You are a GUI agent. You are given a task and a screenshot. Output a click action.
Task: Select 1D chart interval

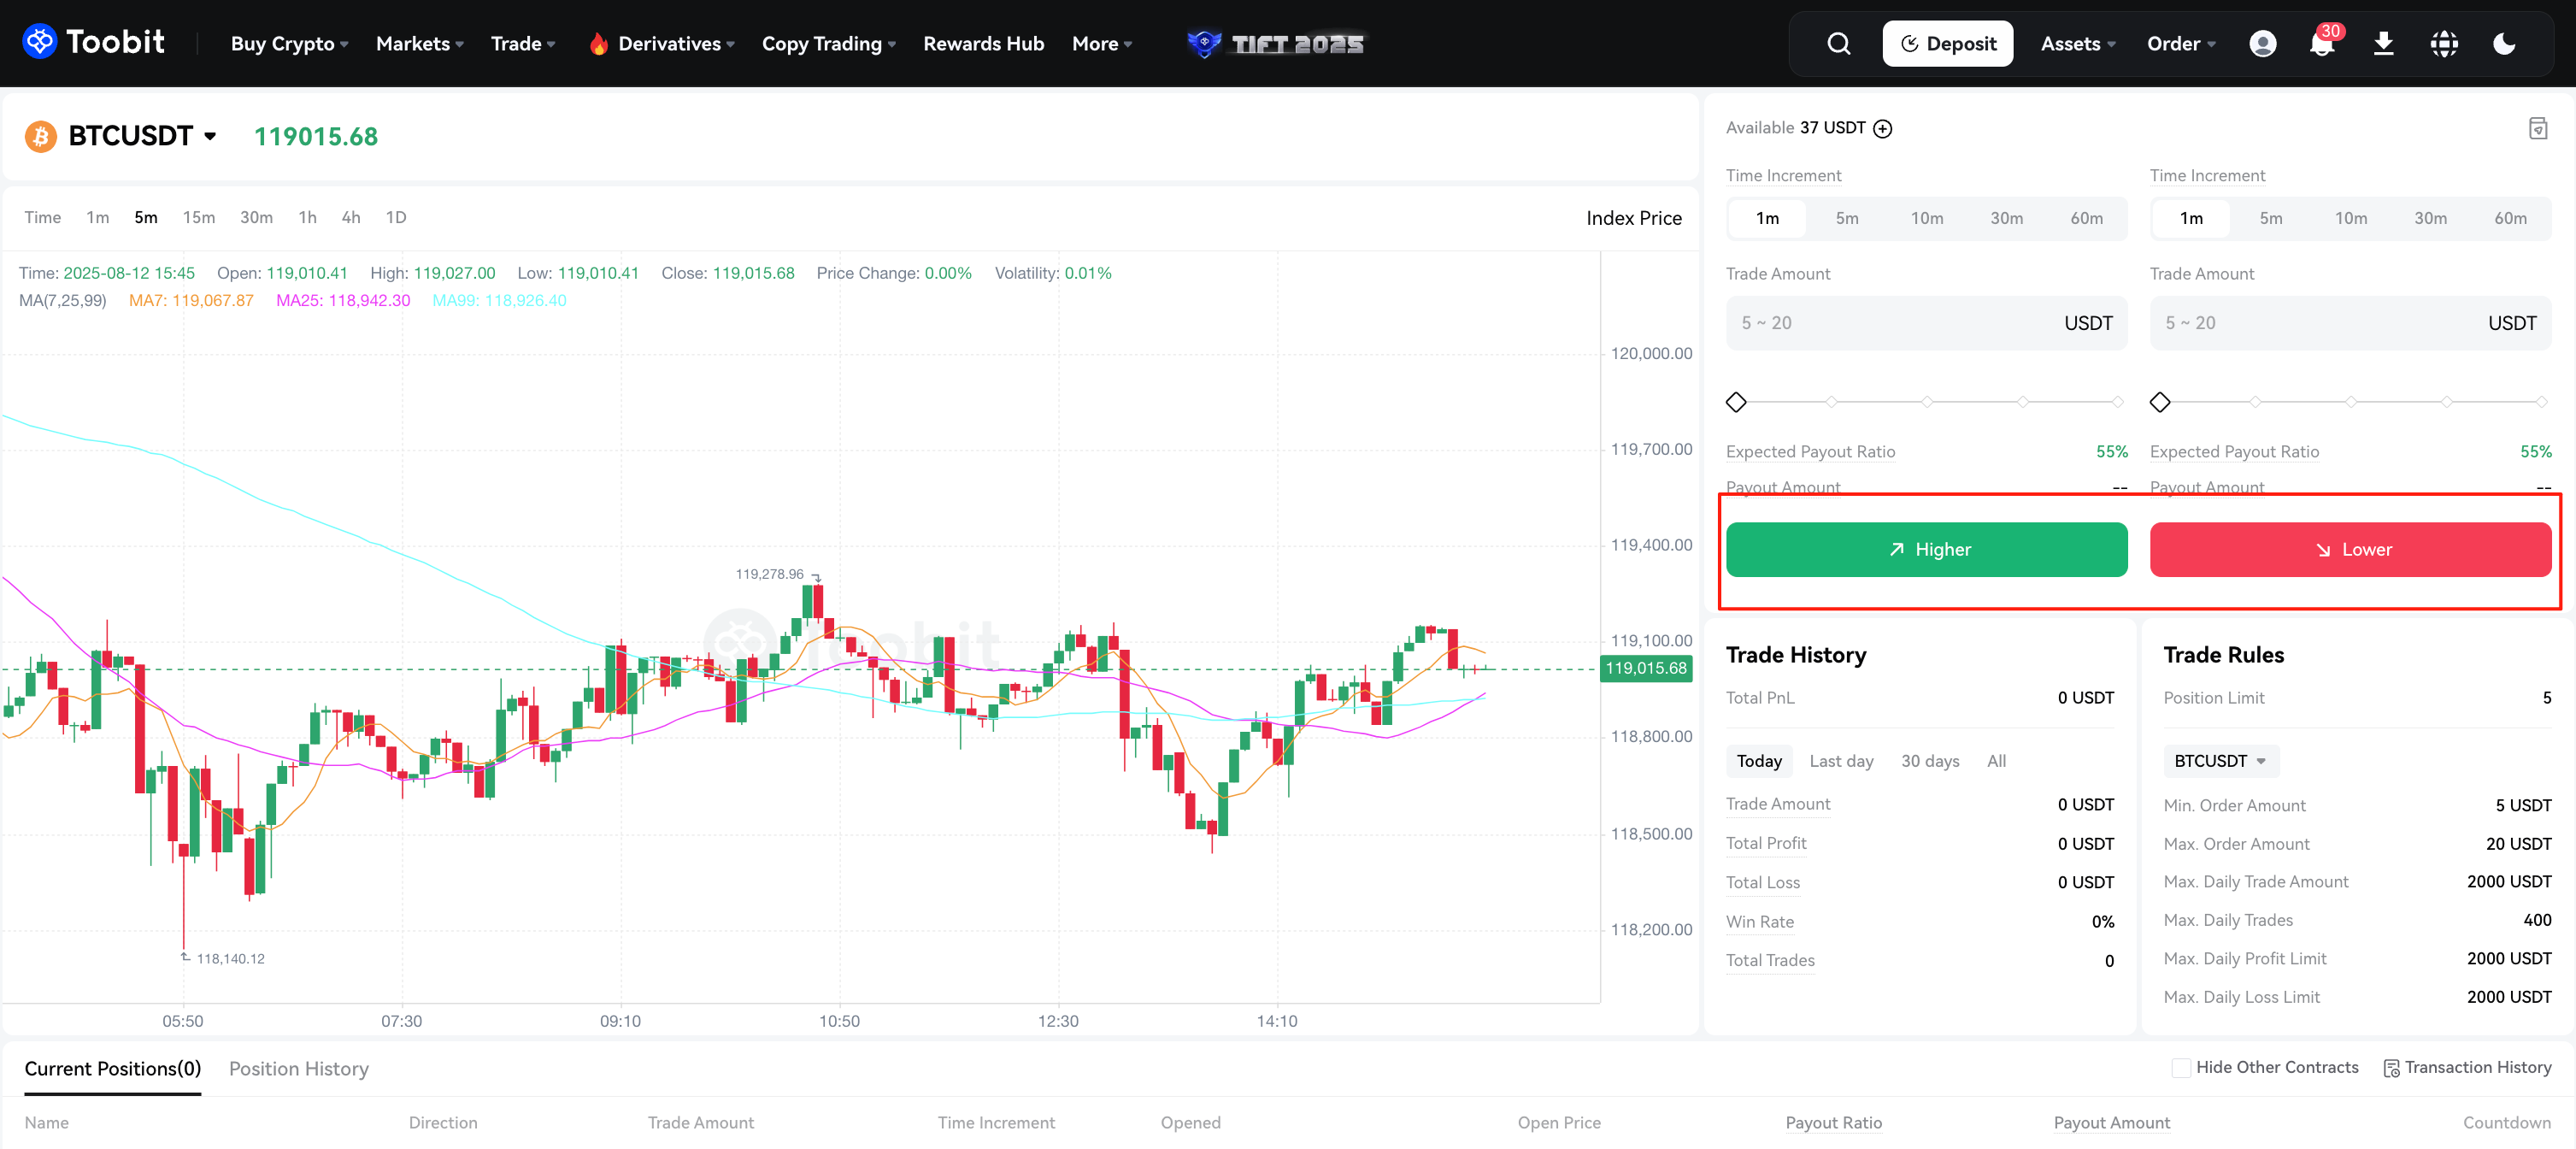(396, 217)
